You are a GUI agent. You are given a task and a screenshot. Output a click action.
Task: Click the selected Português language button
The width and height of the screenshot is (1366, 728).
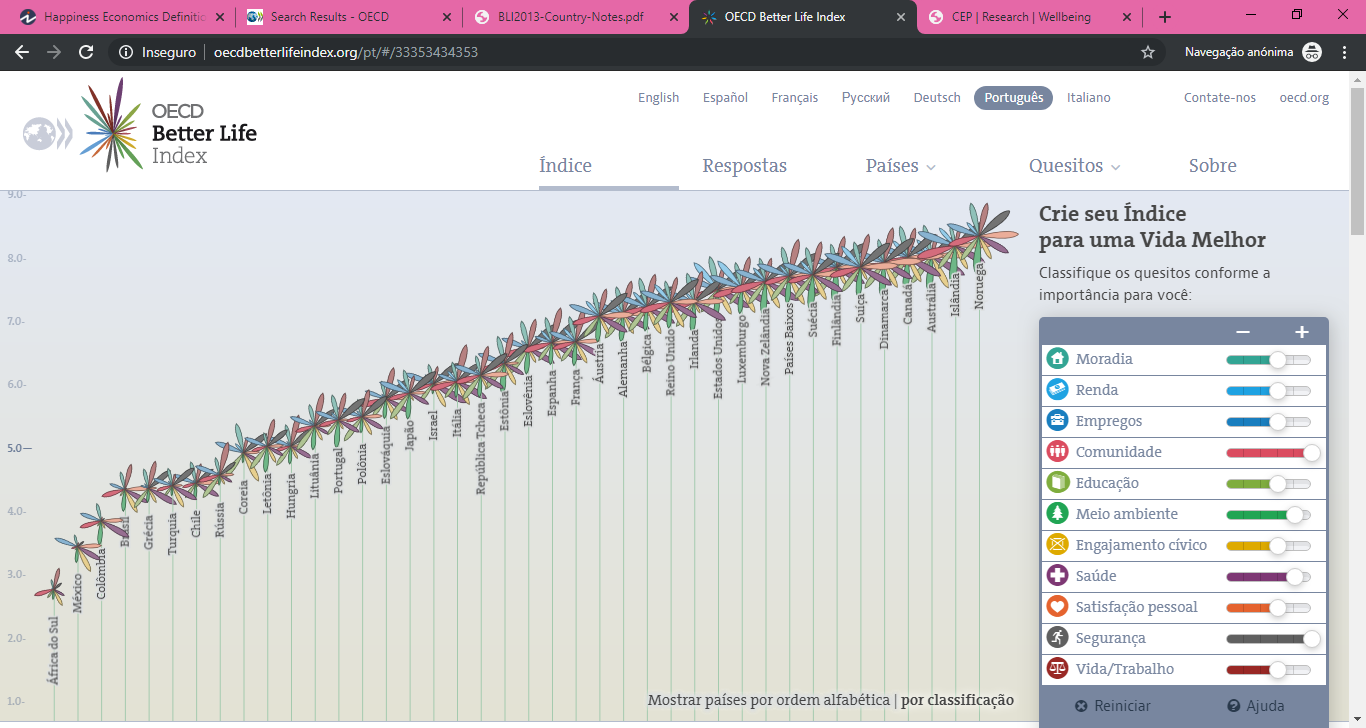tap(1013, 97)
